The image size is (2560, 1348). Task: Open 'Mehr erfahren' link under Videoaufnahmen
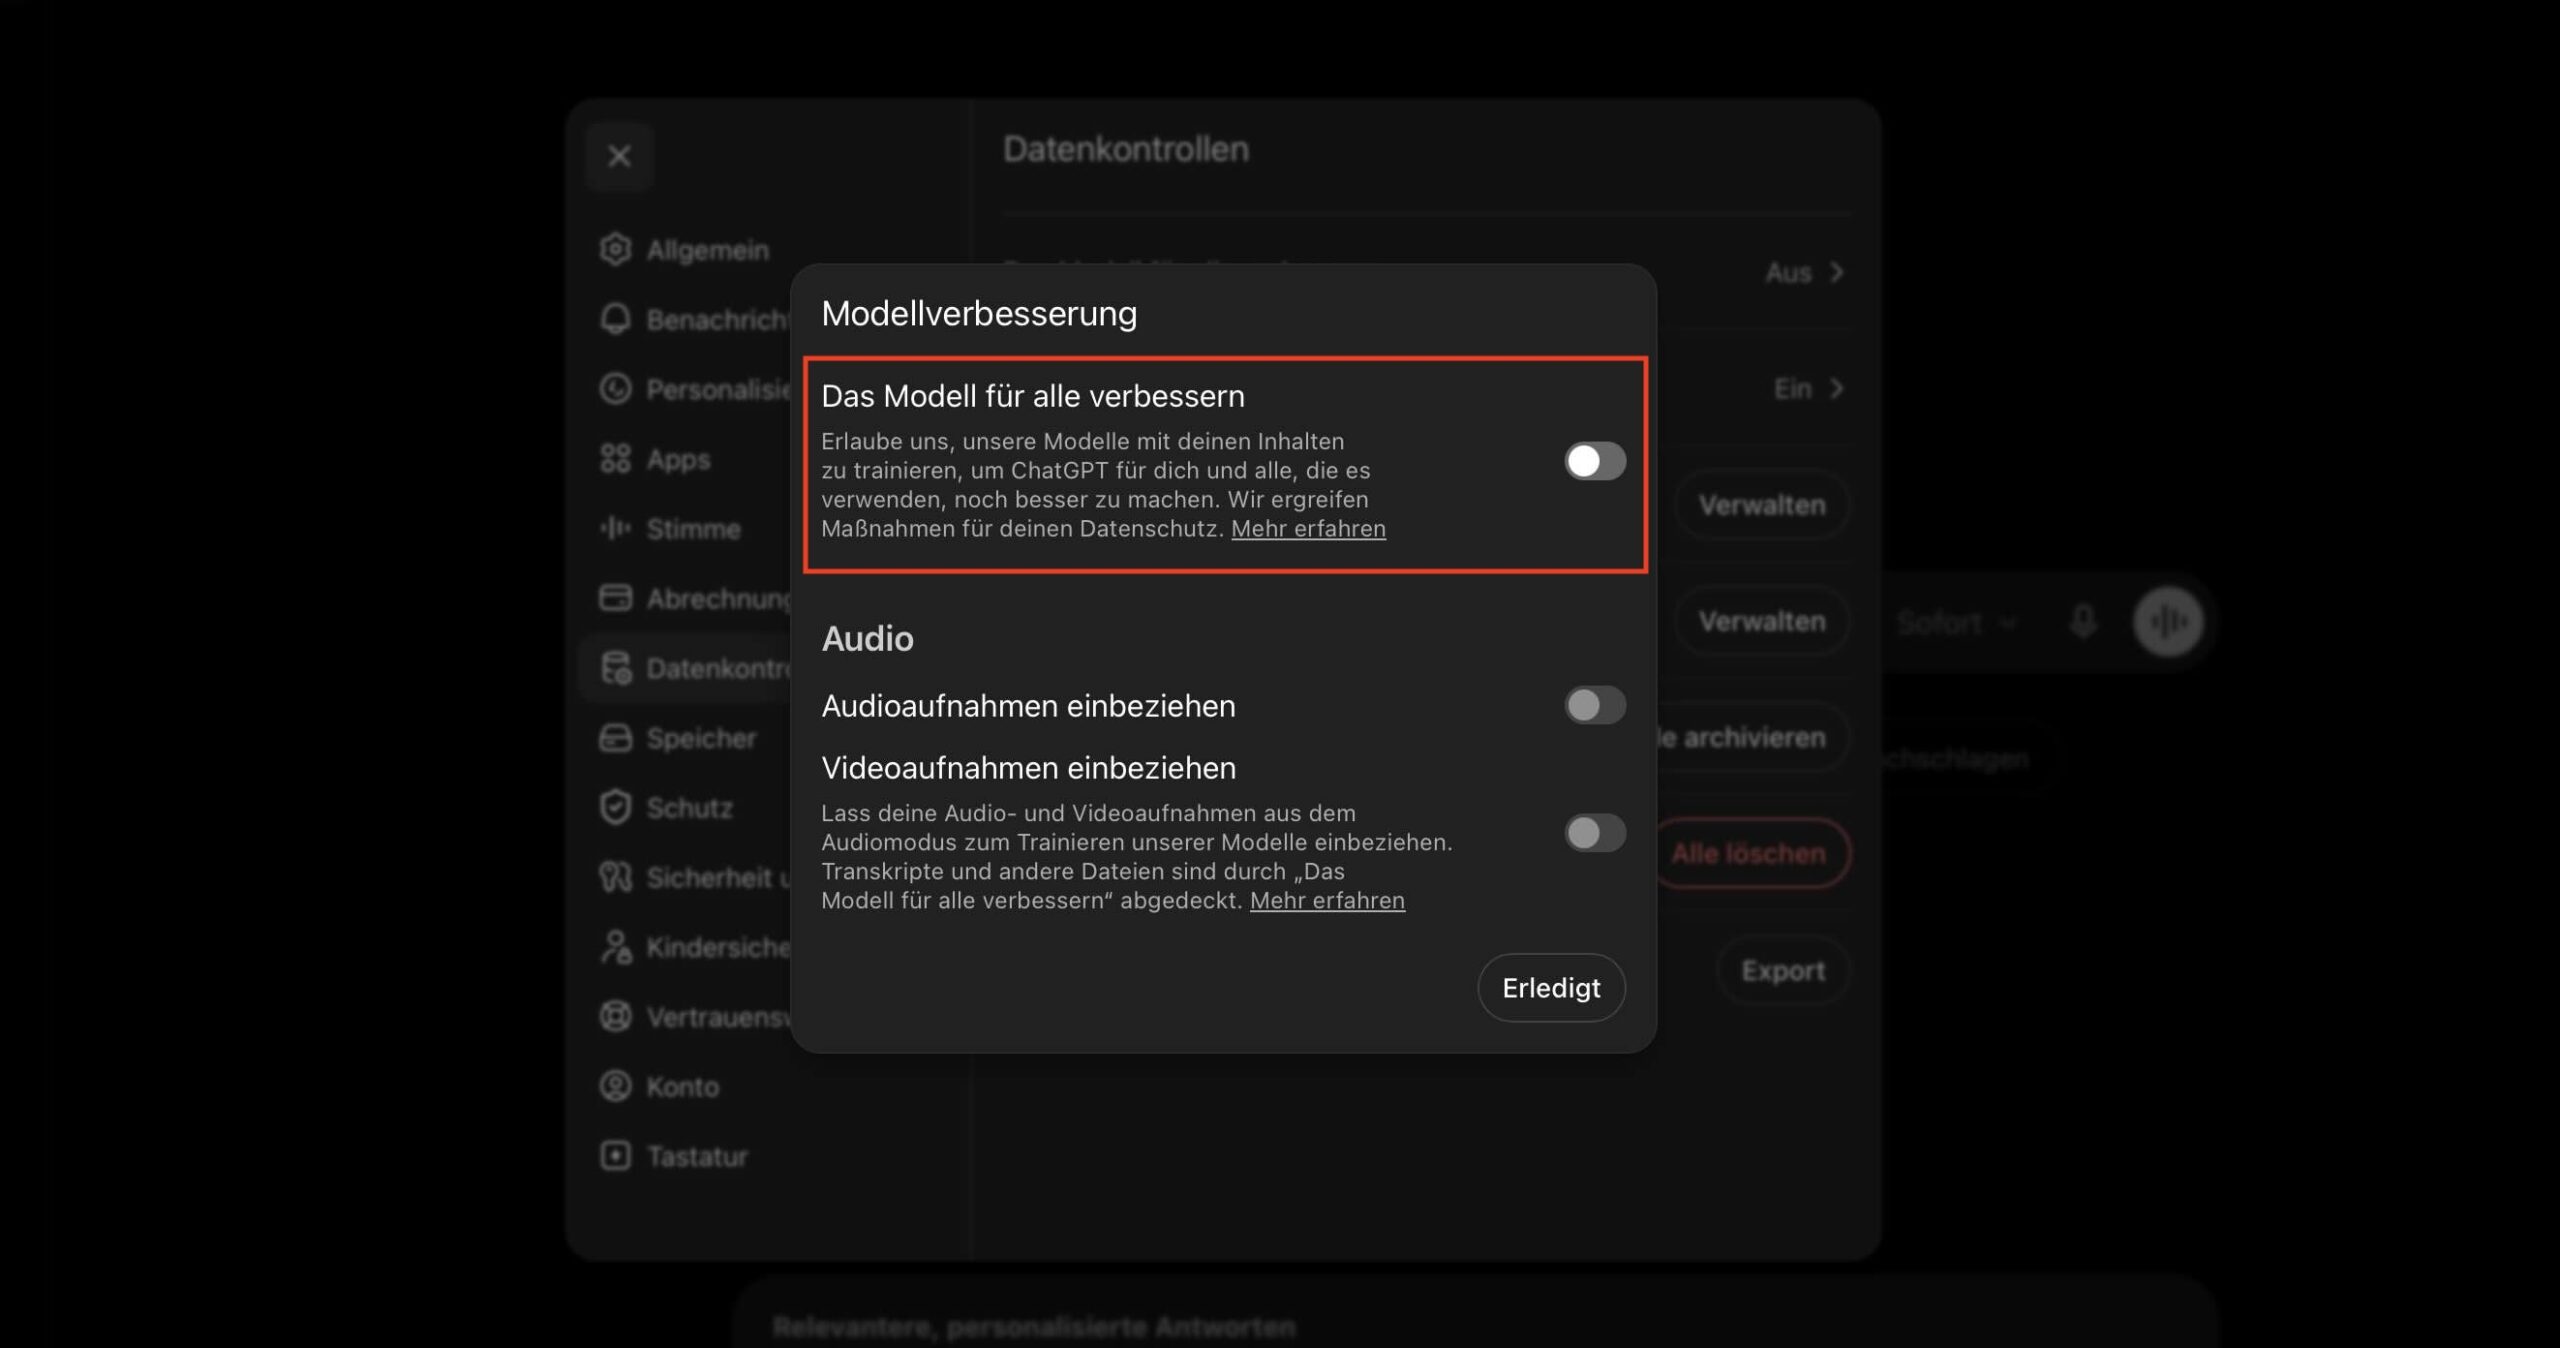coord(1327,900)
